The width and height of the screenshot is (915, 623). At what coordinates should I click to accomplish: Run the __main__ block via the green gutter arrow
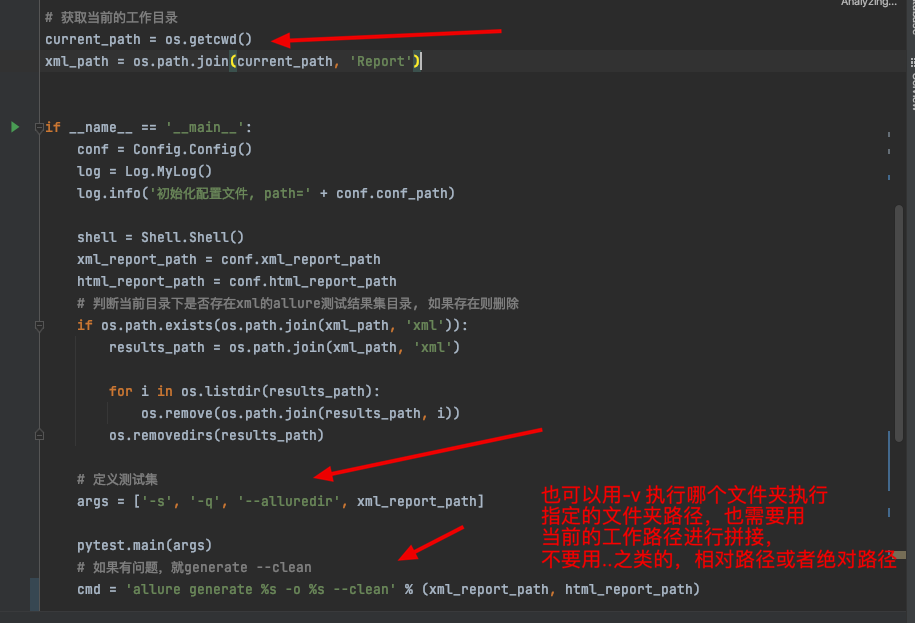point(15,127)
